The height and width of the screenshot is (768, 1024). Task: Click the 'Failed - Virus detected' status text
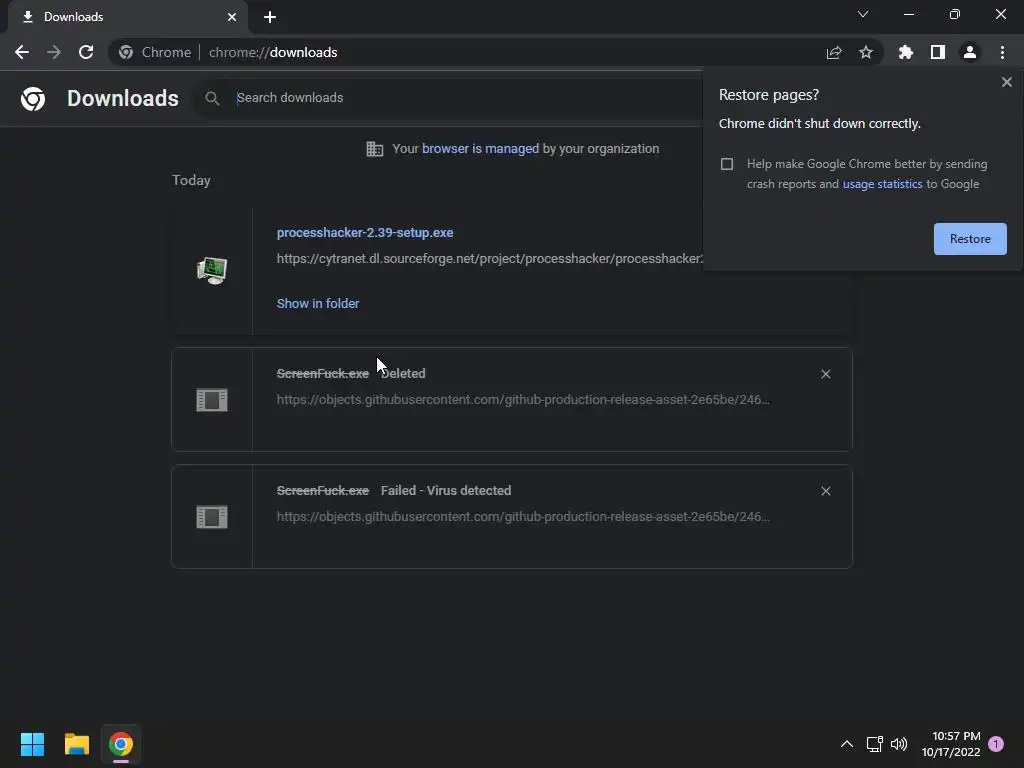pos(446,490)
